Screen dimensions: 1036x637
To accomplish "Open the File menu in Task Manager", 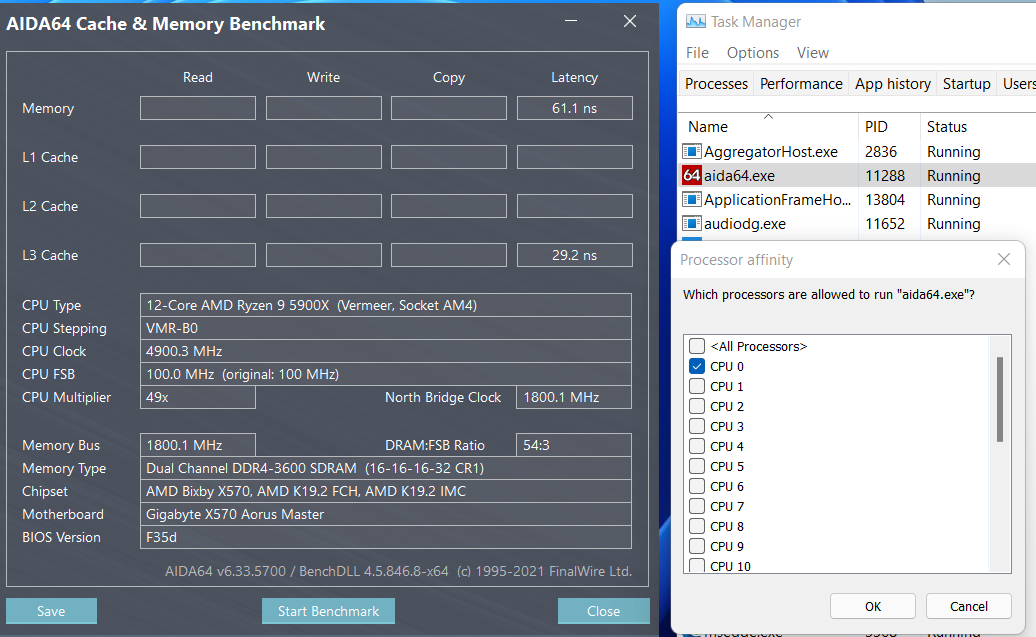I will [697, 52].
